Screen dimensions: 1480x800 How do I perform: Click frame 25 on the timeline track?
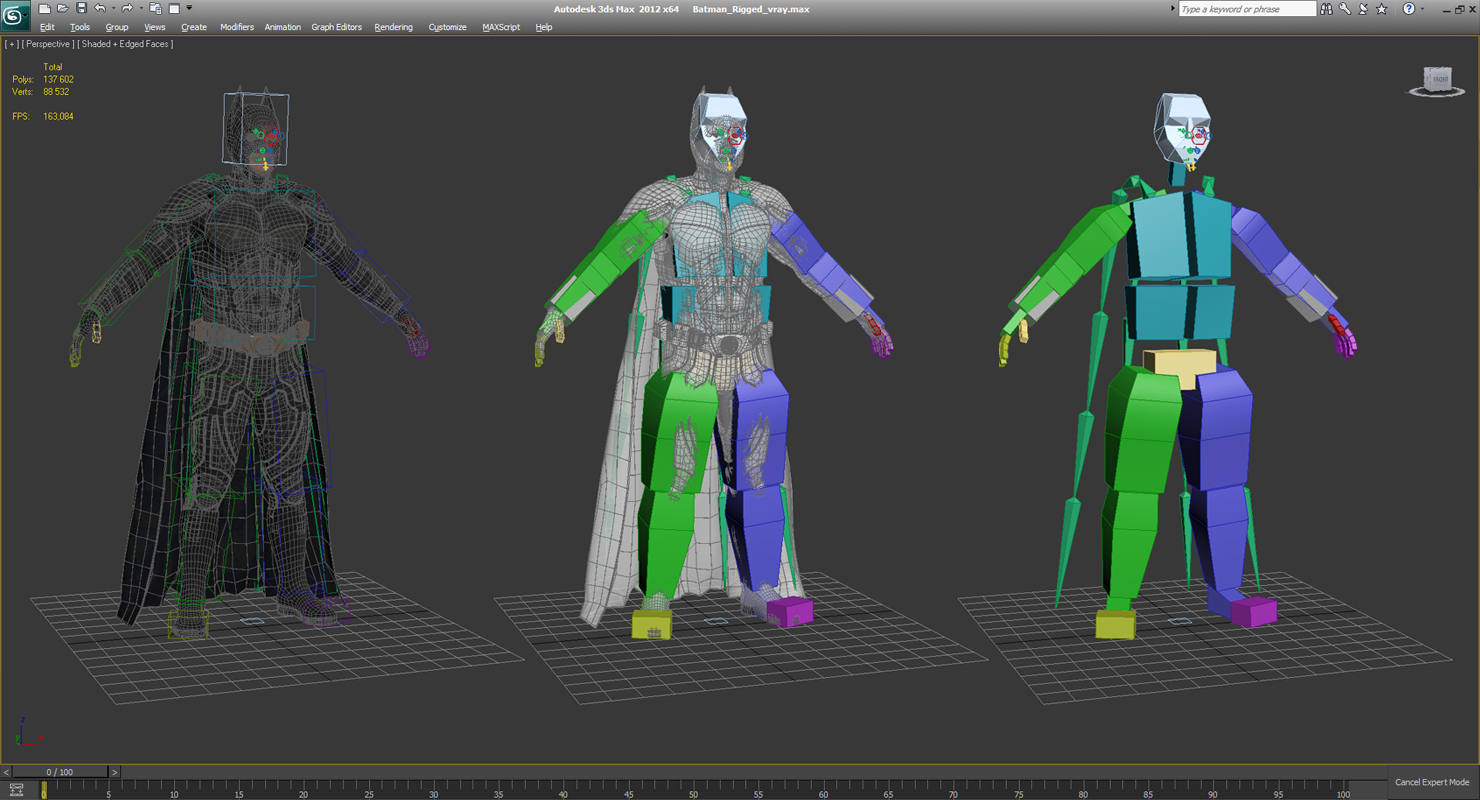tap(368, 791)
